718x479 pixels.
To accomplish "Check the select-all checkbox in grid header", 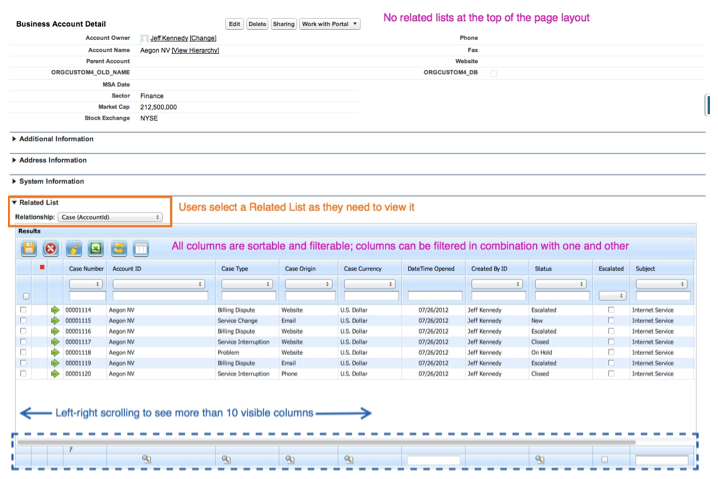I will pos(26,296).
